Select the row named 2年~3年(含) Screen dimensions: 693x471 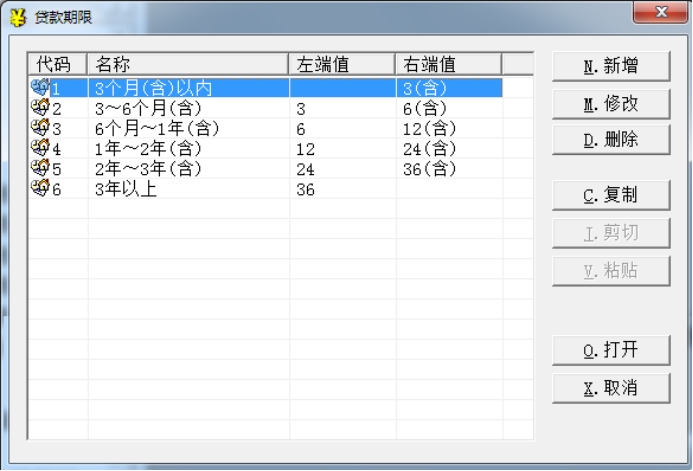(265, 168)
